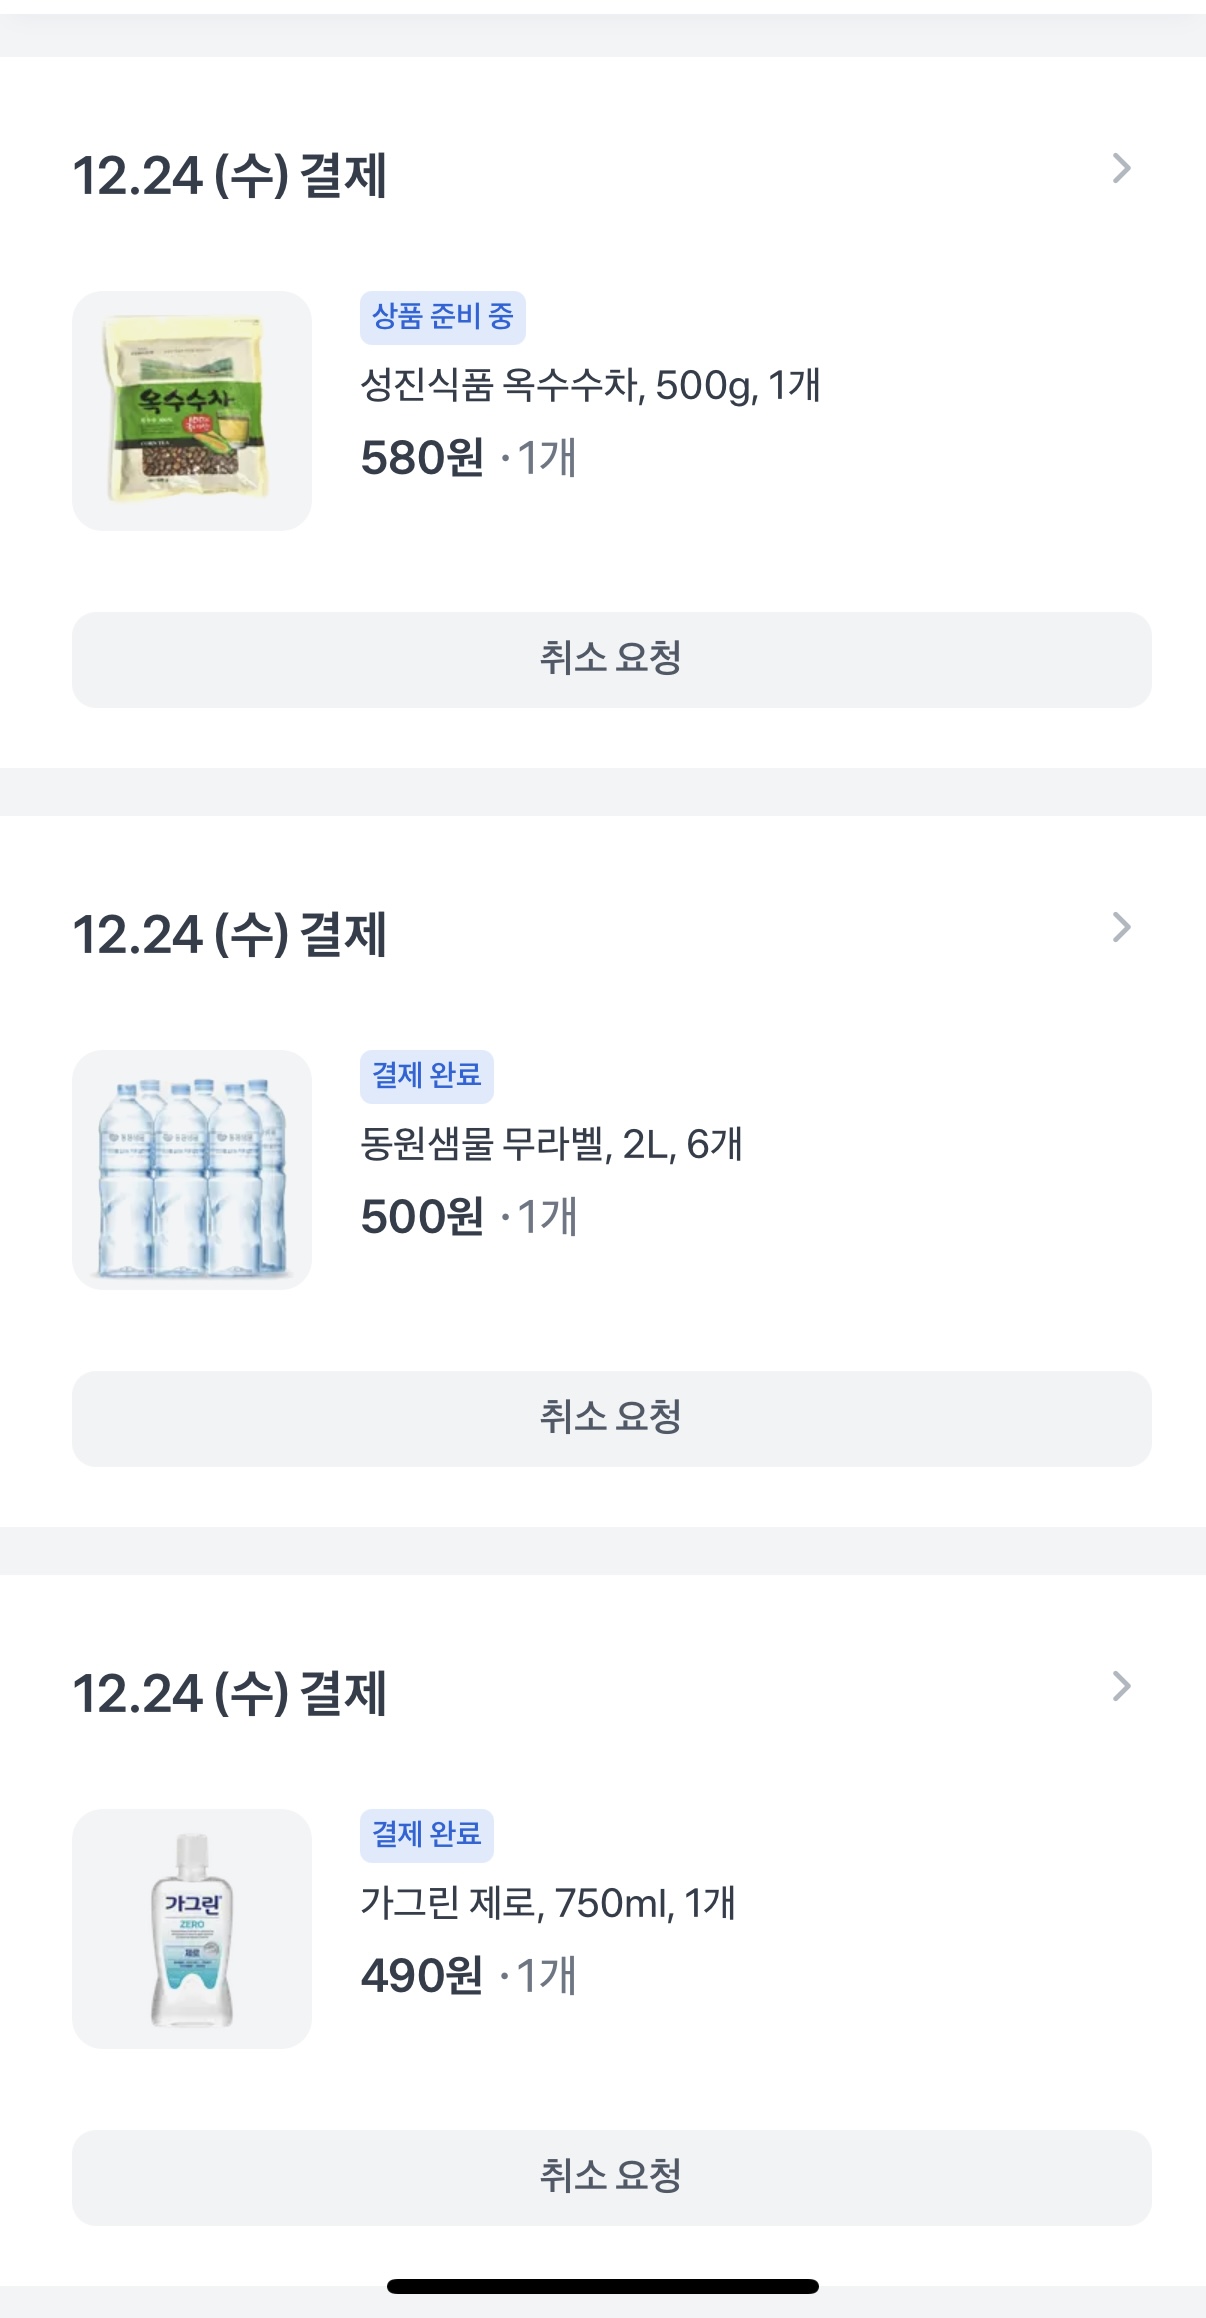1206x2318 pixels.
Task: View the 가그린 mouthwash bottle image
Action: [x=192, y=1929]
